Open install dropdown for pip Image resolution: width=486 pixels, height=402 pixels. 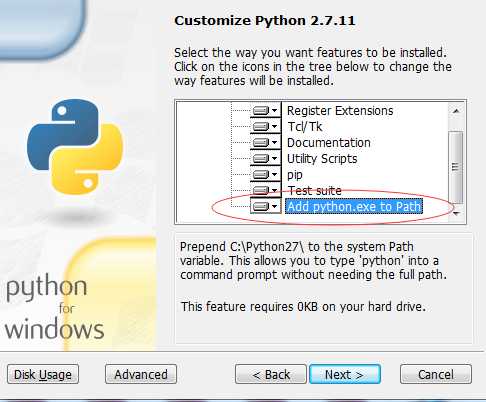point(266,174)
